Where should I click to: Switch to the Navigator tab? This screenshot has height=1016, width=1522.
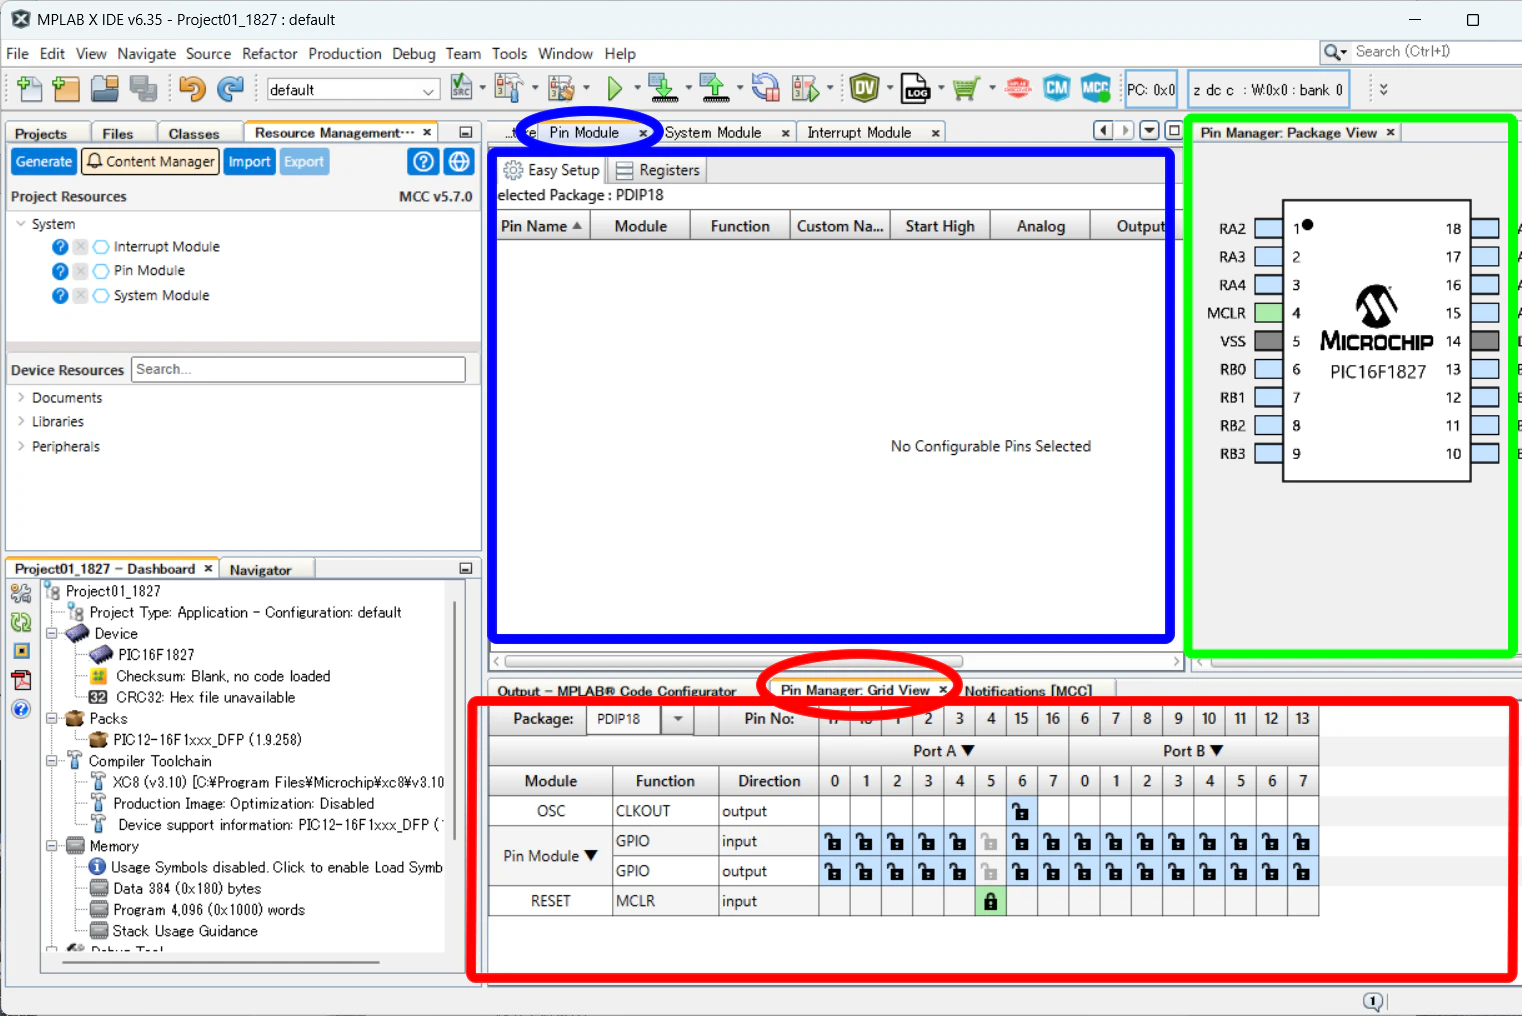[260, 570]
